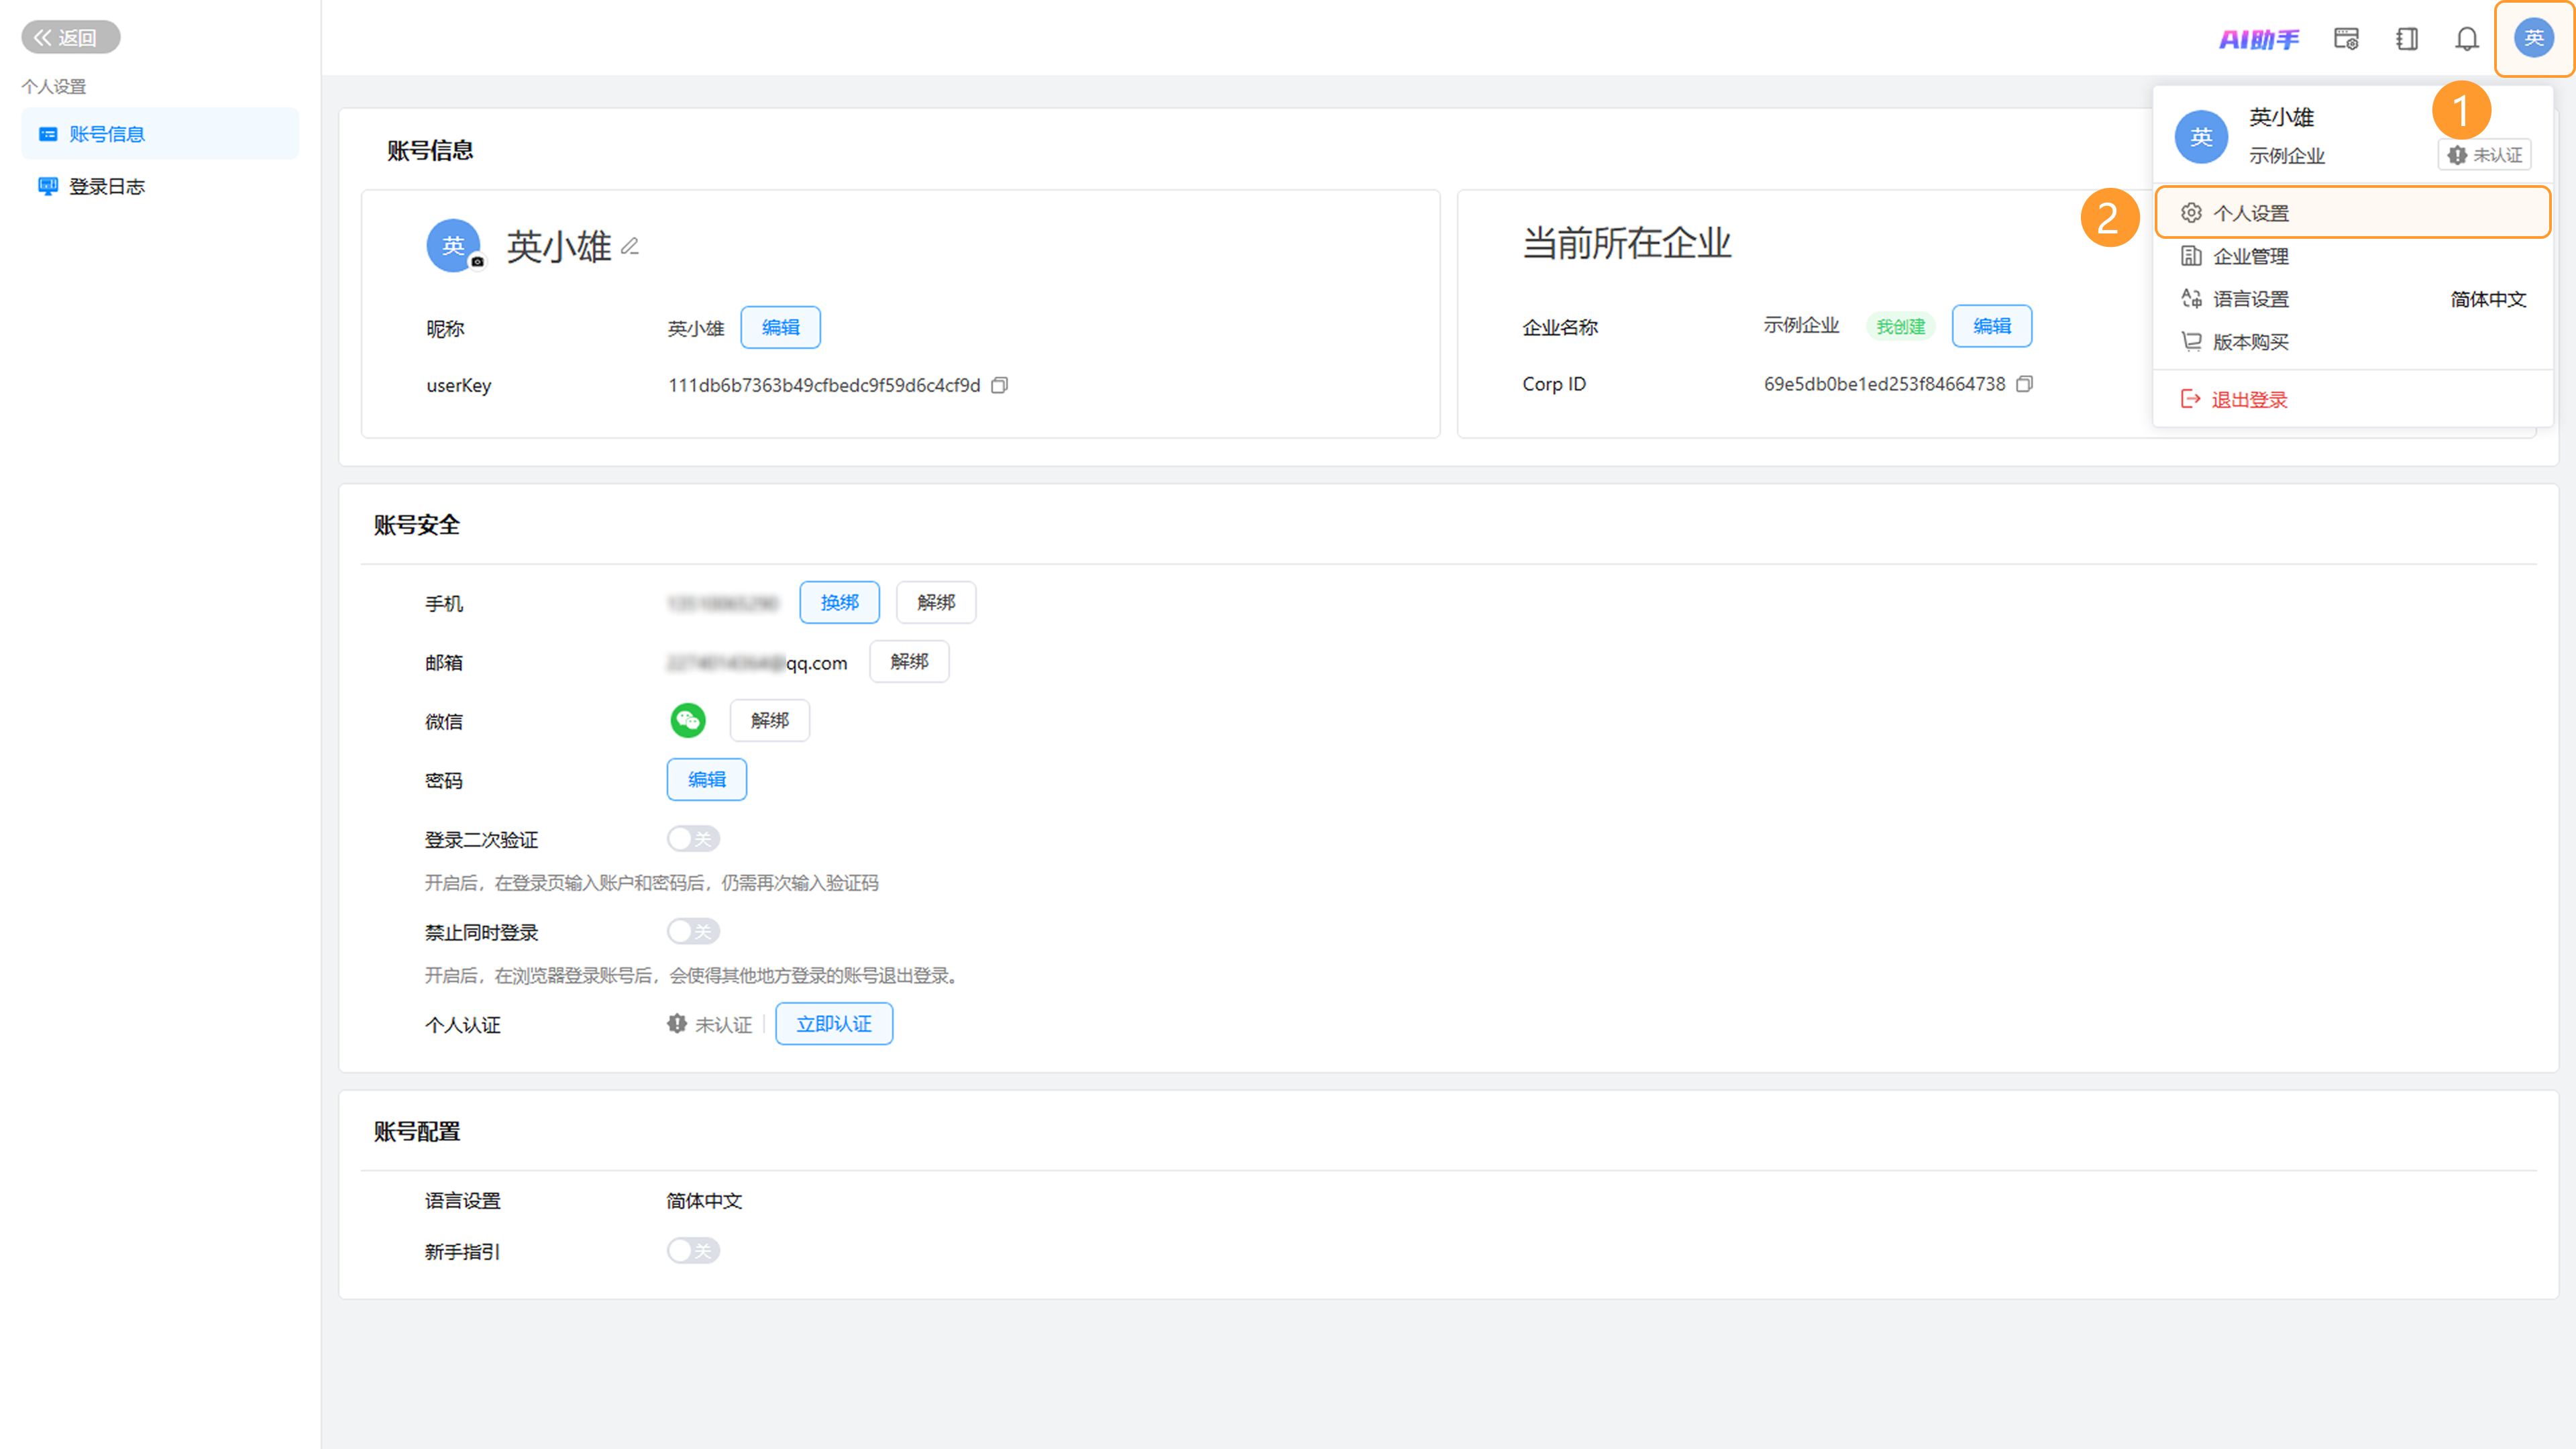The width and height of the screenshot is (2576, 1449).
Task: Click the pencil icon next to 英小雄 heading
Action: point(630,246)
